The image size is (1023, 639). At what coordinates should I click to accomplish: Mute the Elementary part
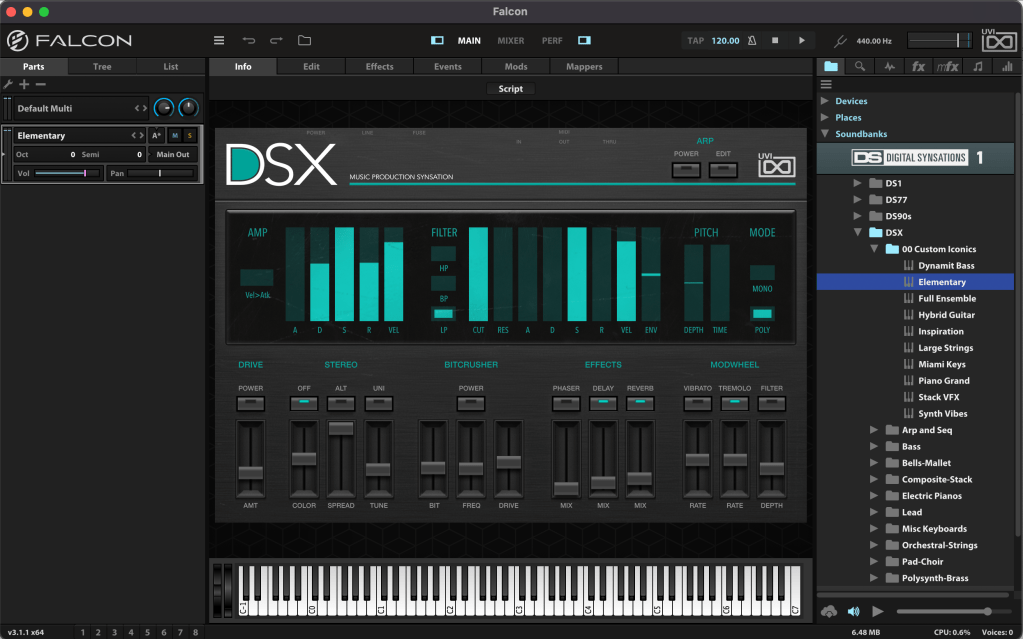(174, 135)
